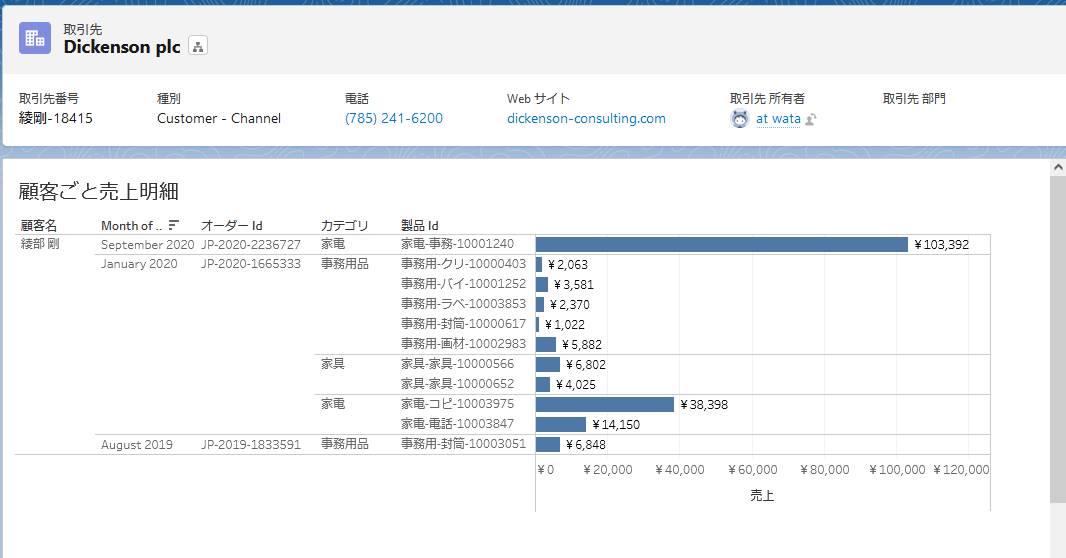Click change owner icon next to at wata
The height and width of the screenshot is (558, 1066).
811,120
